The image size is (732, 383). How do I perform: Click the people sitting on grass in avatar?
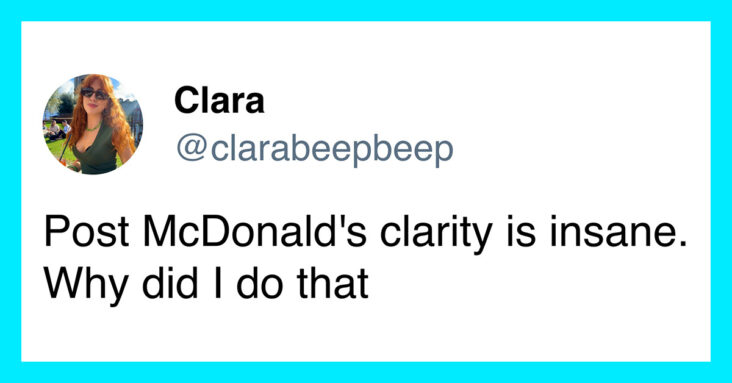point(56,131)
